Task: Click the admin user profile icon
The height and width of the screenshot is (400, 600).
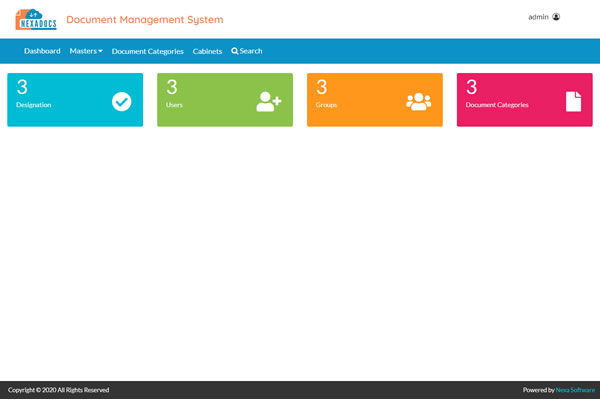Action: click(x=556, y=17)
